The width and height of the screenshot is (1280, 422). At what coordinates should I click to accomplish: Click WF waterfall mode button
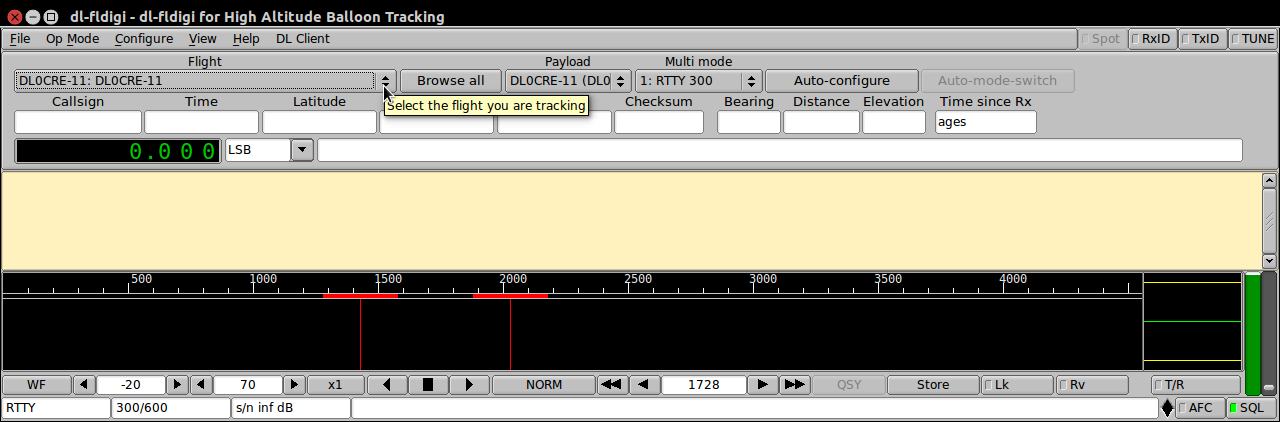click(x=36, y=384)
